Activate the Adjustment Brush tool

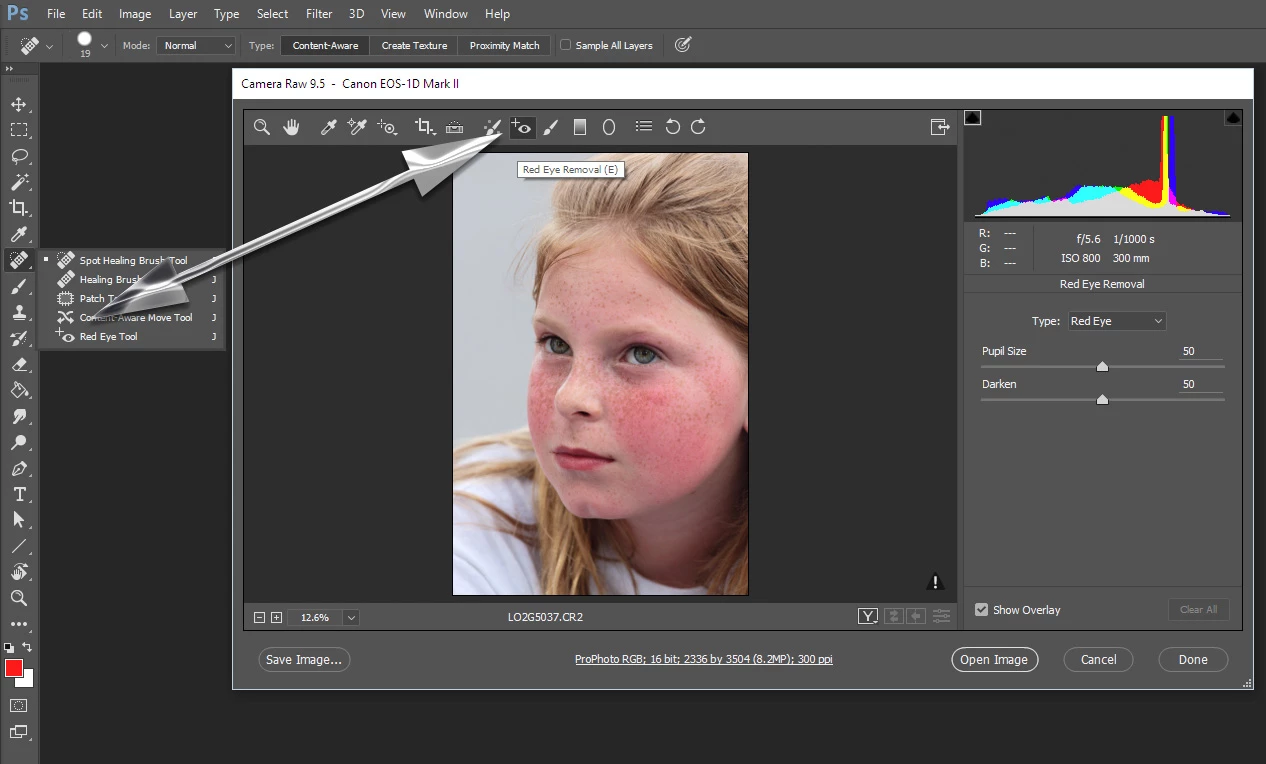(x=551, y=127)
